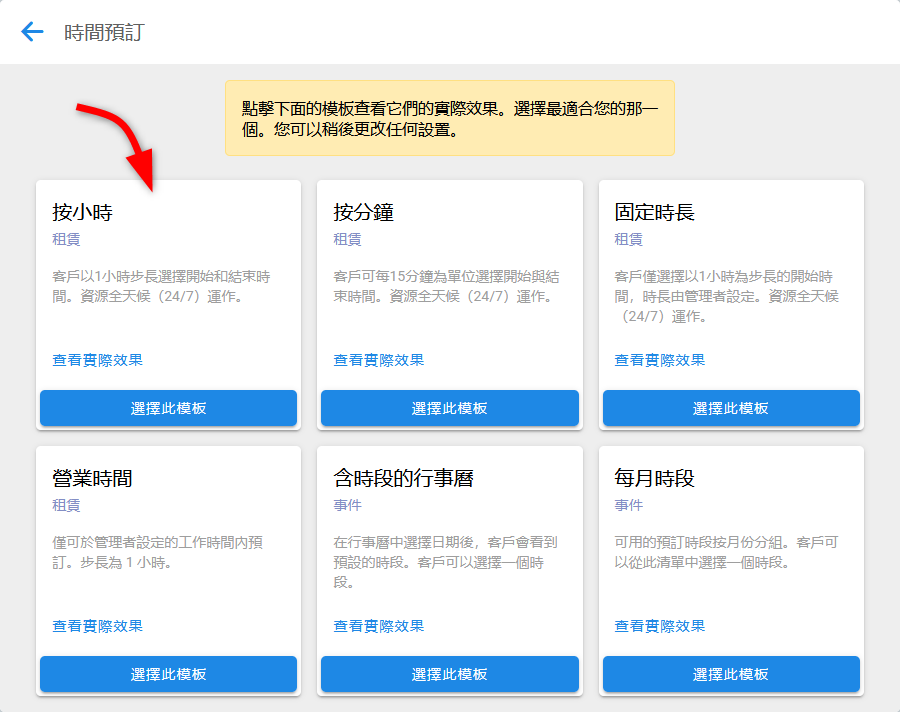Click the 營業時間 card heading
Viewport: 900px width, 712px height.
coord(92,478)
